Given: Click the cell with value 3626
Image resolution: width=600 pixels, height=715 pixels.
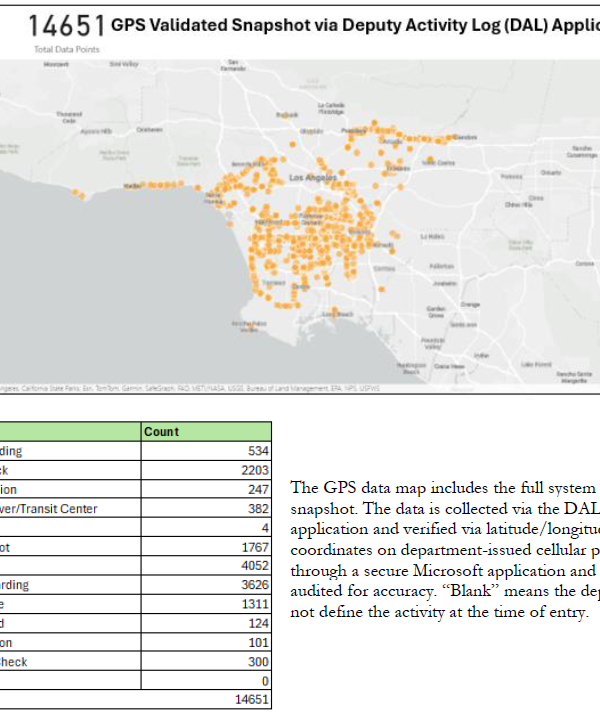Looking at the screenshot, I should 206,585.
